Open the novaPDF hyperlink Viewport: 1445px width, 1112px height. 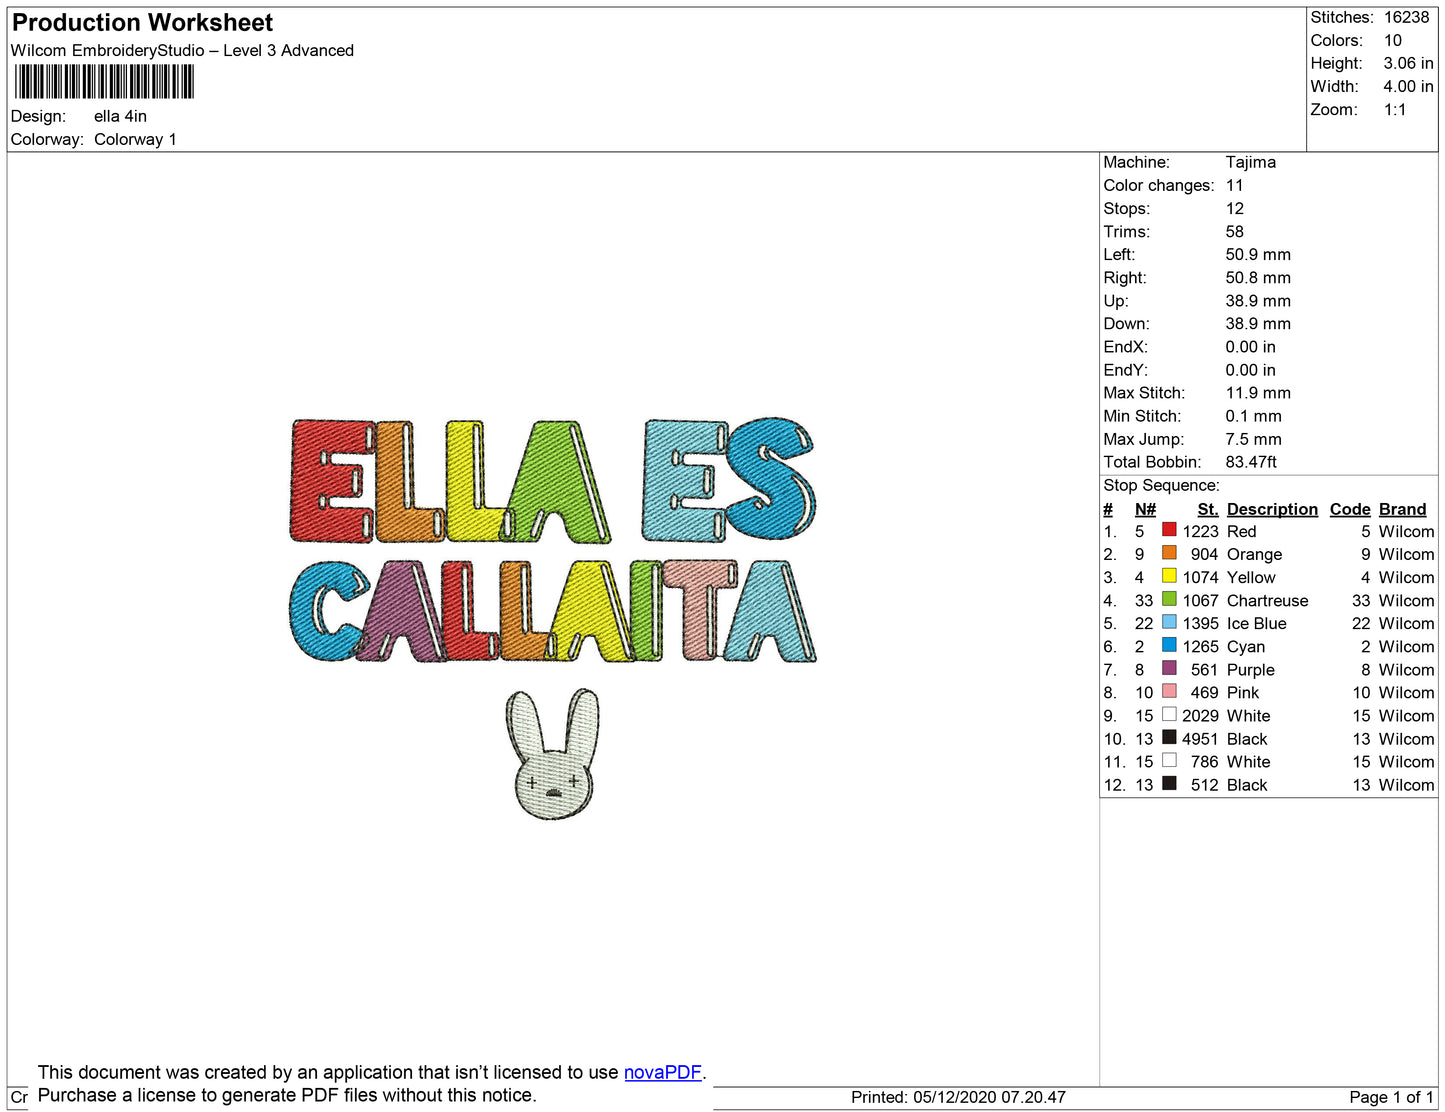point(662,1072)
